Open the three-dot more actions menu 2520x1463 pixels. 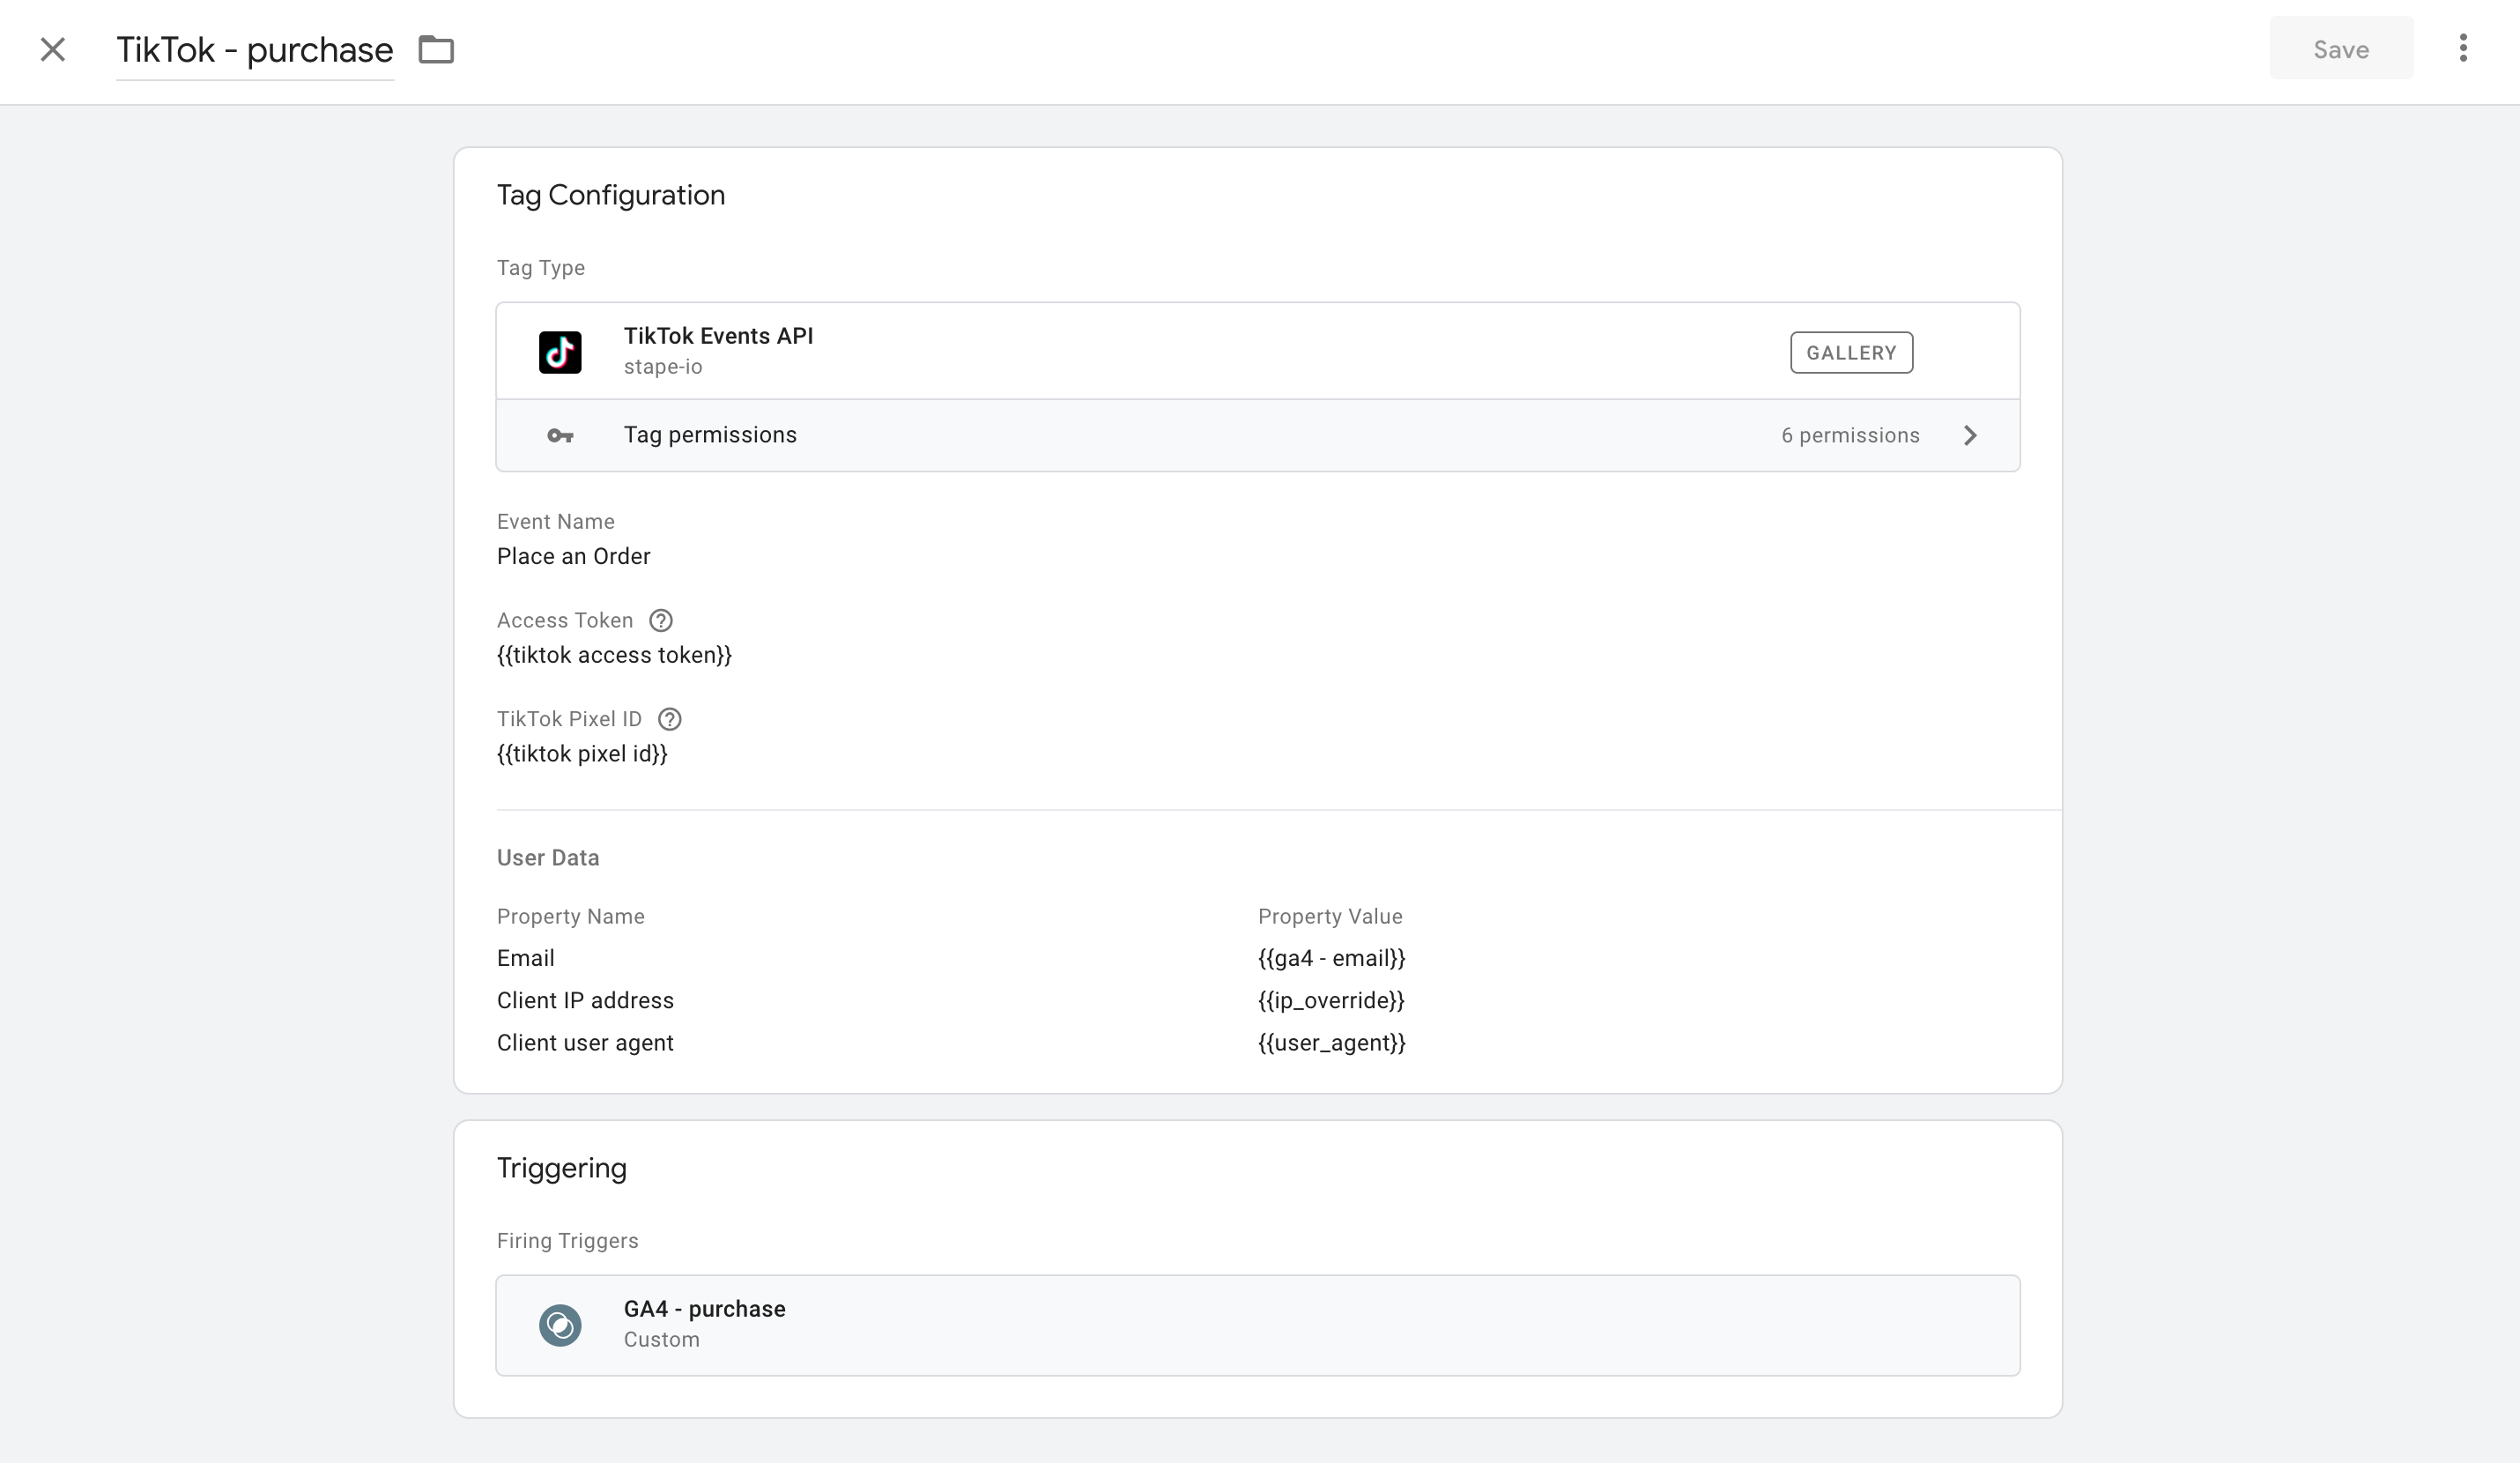2463,48
